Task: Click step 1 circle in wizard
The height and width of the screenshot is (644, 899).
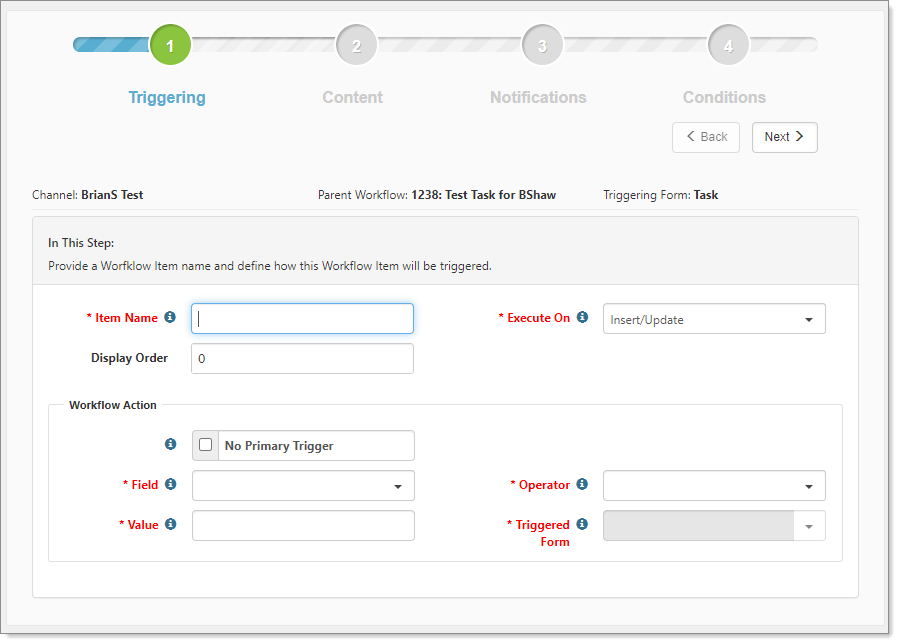Action: [170, 46]
